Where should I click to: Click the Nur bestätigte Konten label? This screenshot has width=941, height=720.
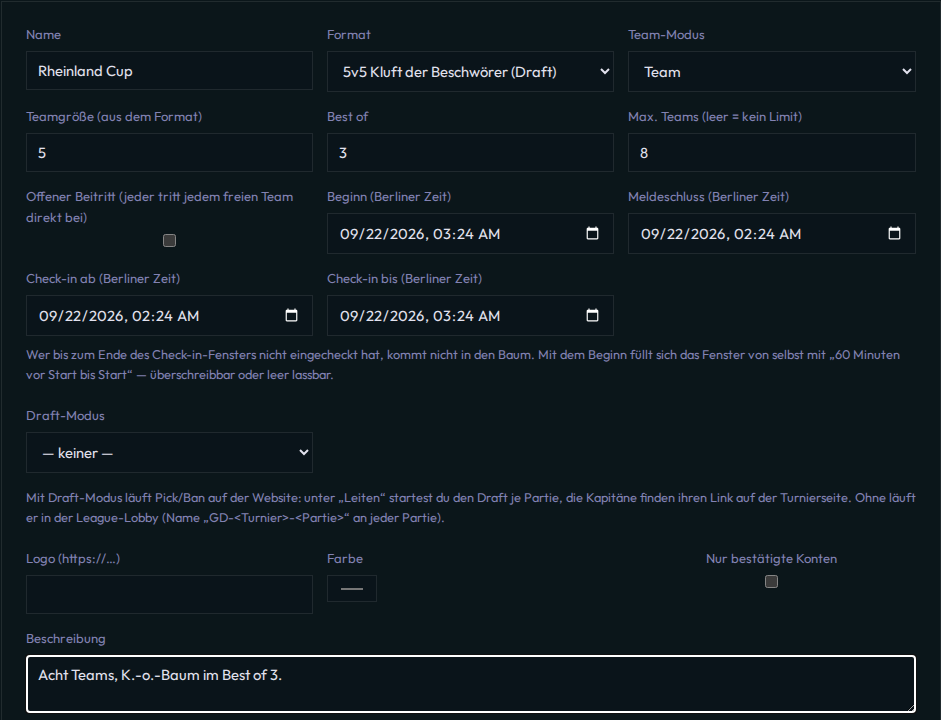click(771, 559)
